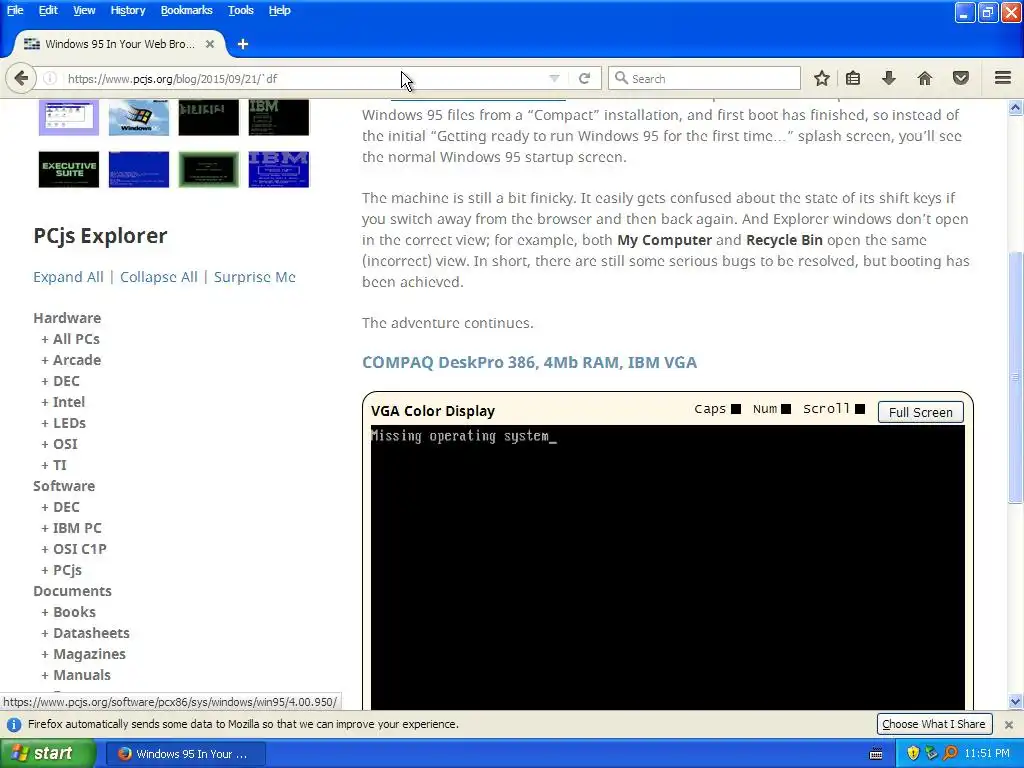
Task: Show site information icon in URL bar
Action: click(x=50, y=78)
